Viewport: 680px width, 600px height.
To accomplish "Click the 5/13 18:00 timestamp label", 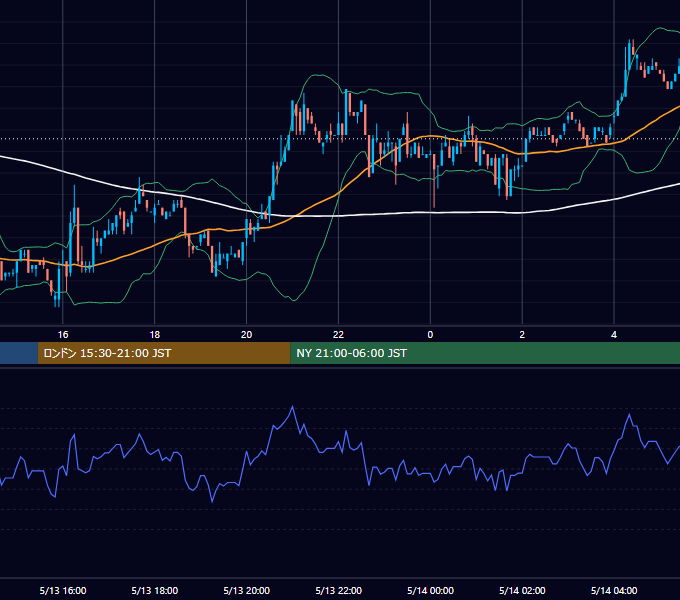I will (155, 590).
